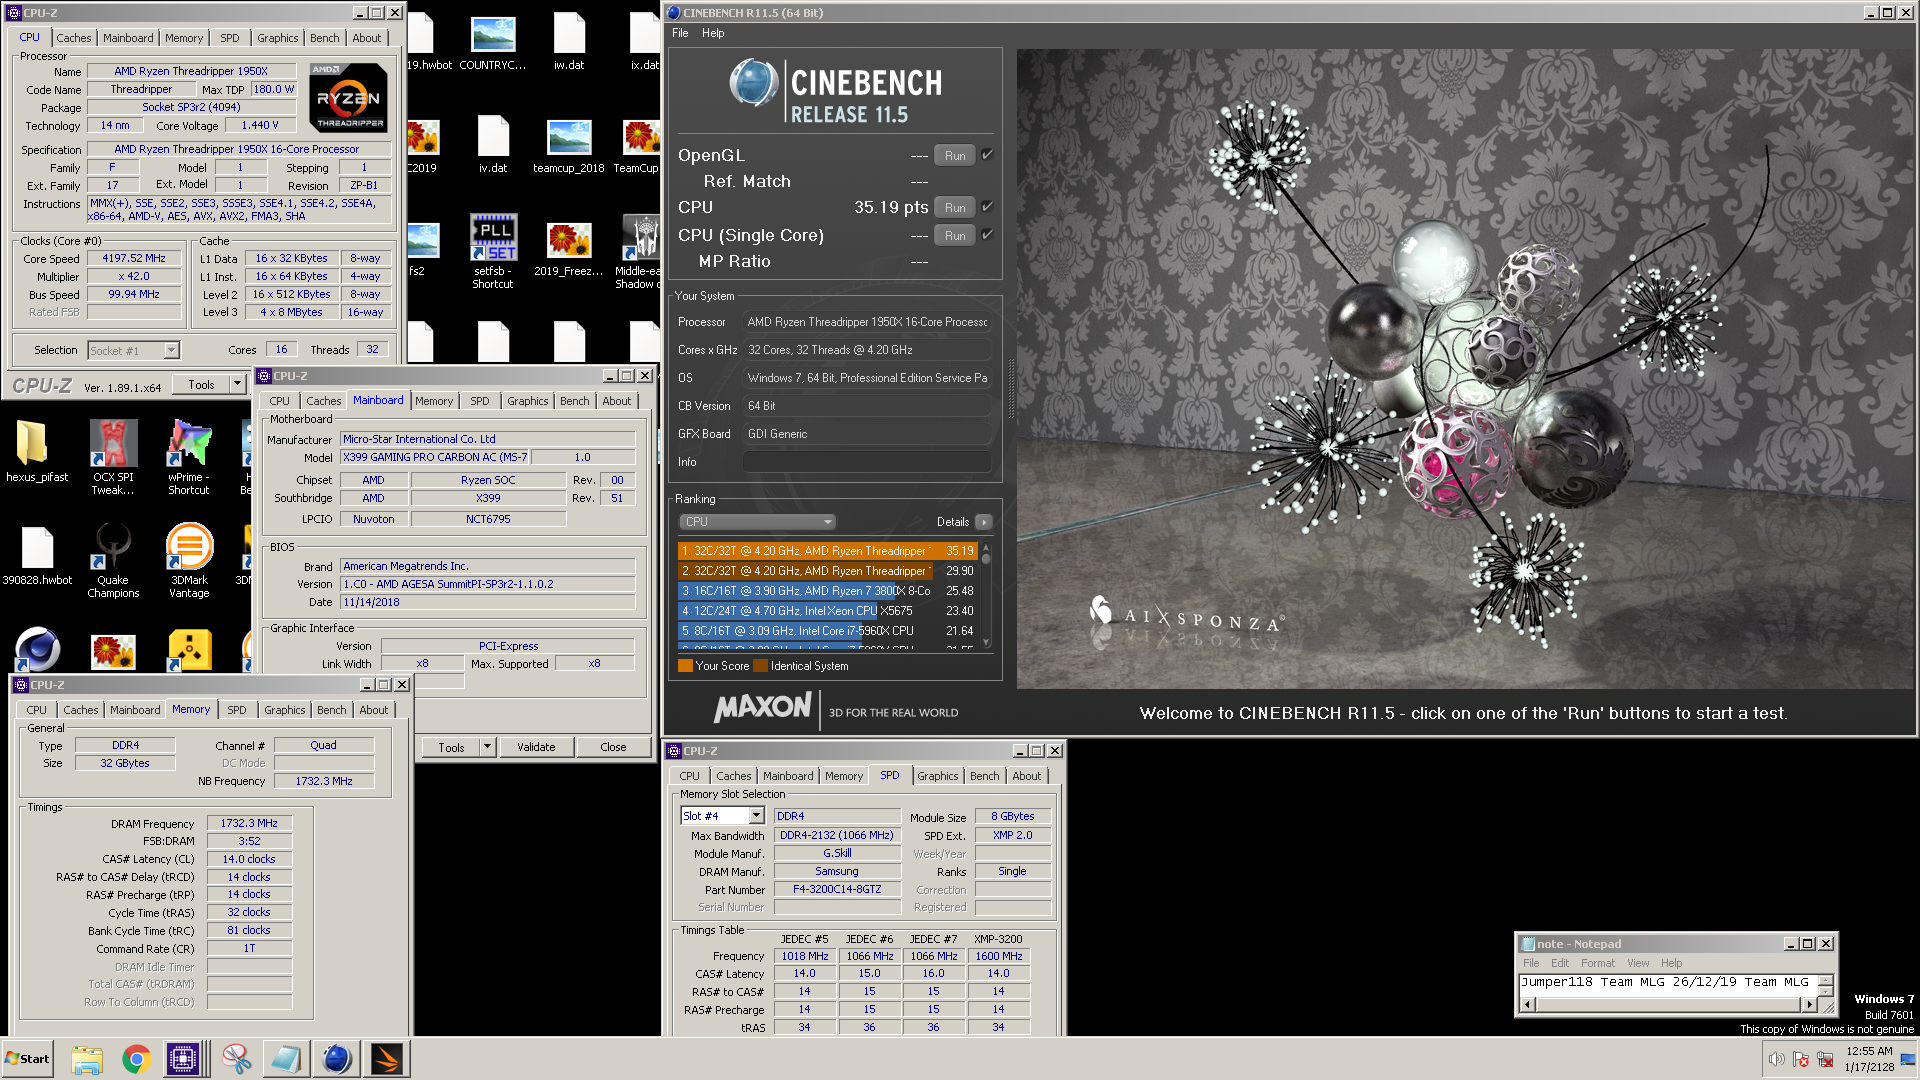Click the Notepad horizontal scrollbar left arrow
The image size is (1920, 1080).
tap(1526, 1005)
